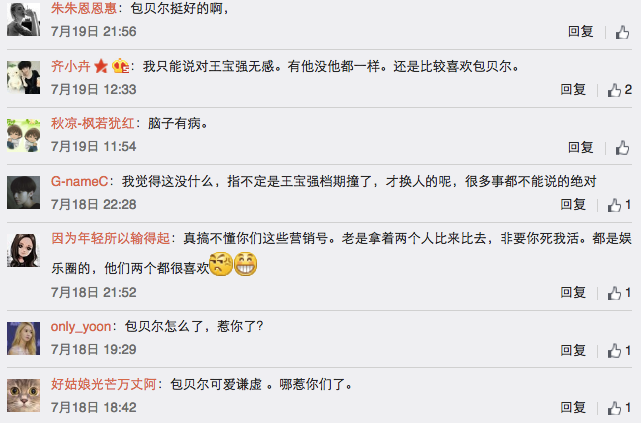The image size is (641, 423).
Task: Open only_yoon username link
Action: pyautogui.click(x=81, y=327)
